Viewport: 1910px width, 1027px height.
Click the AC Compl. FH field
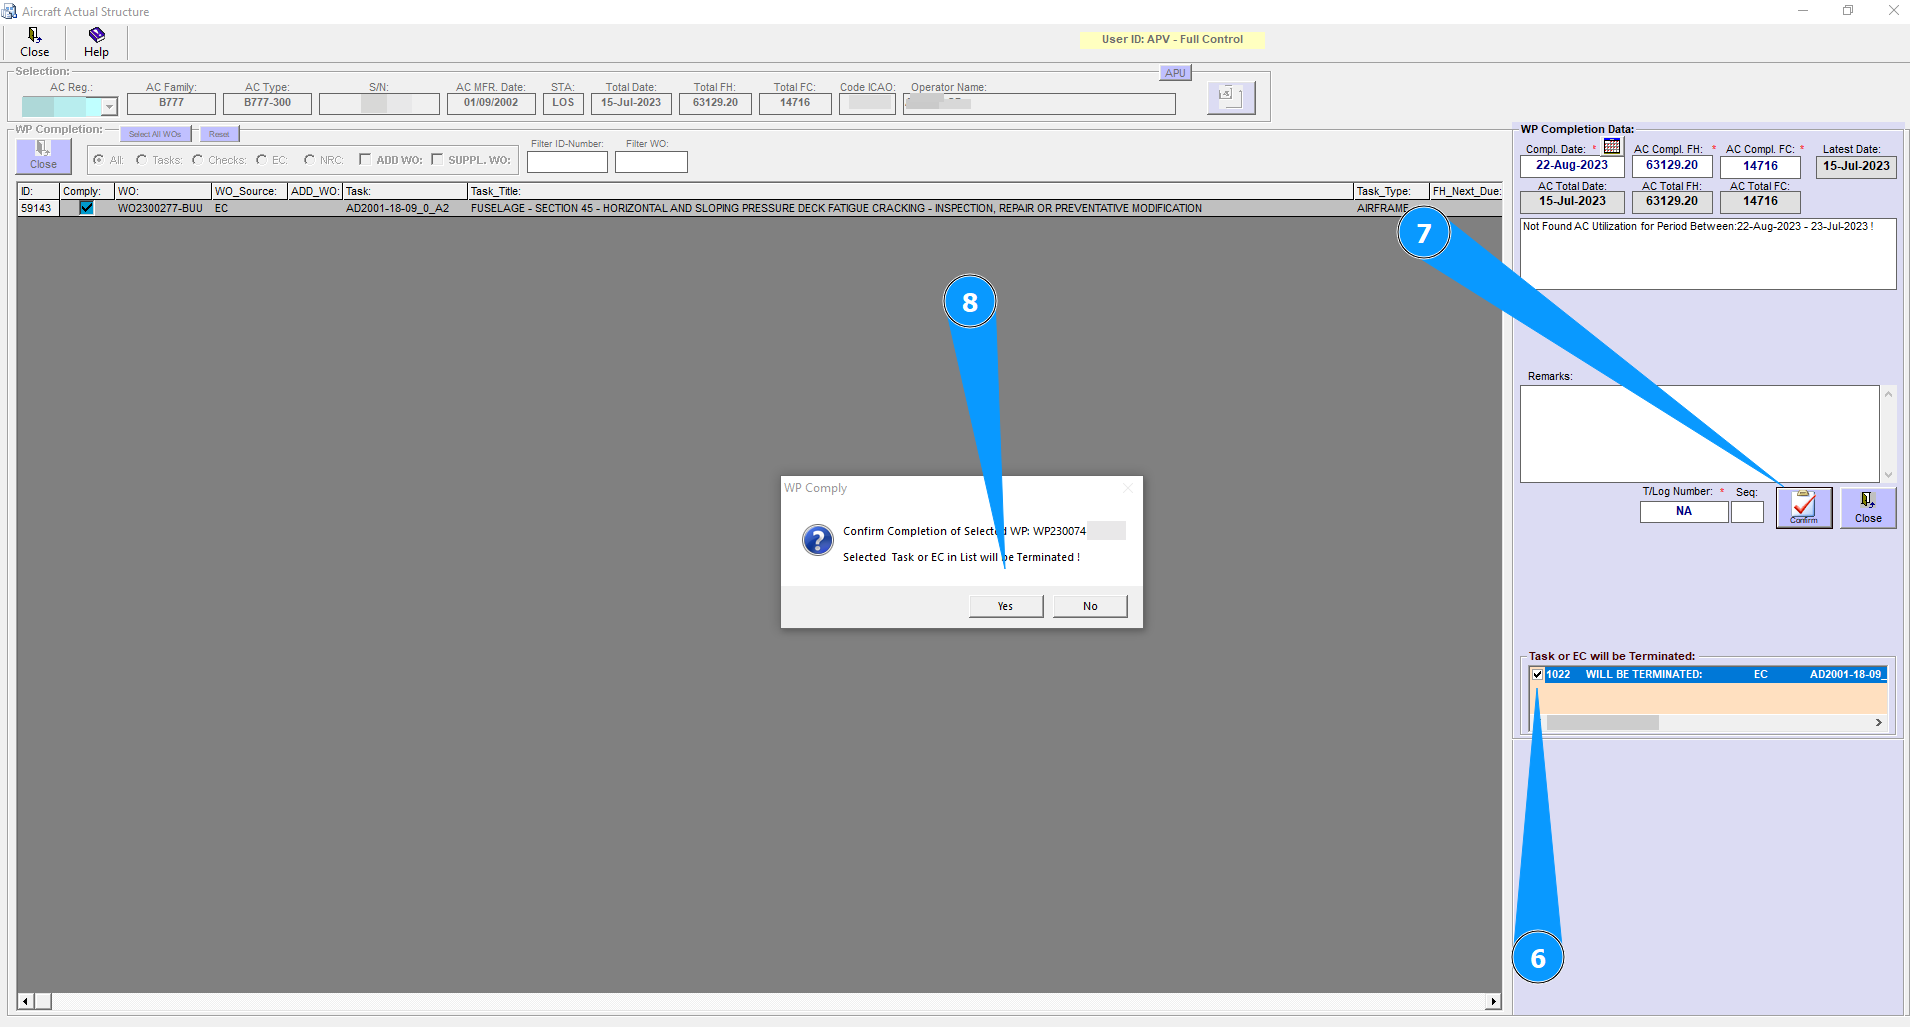point(1672,166)
